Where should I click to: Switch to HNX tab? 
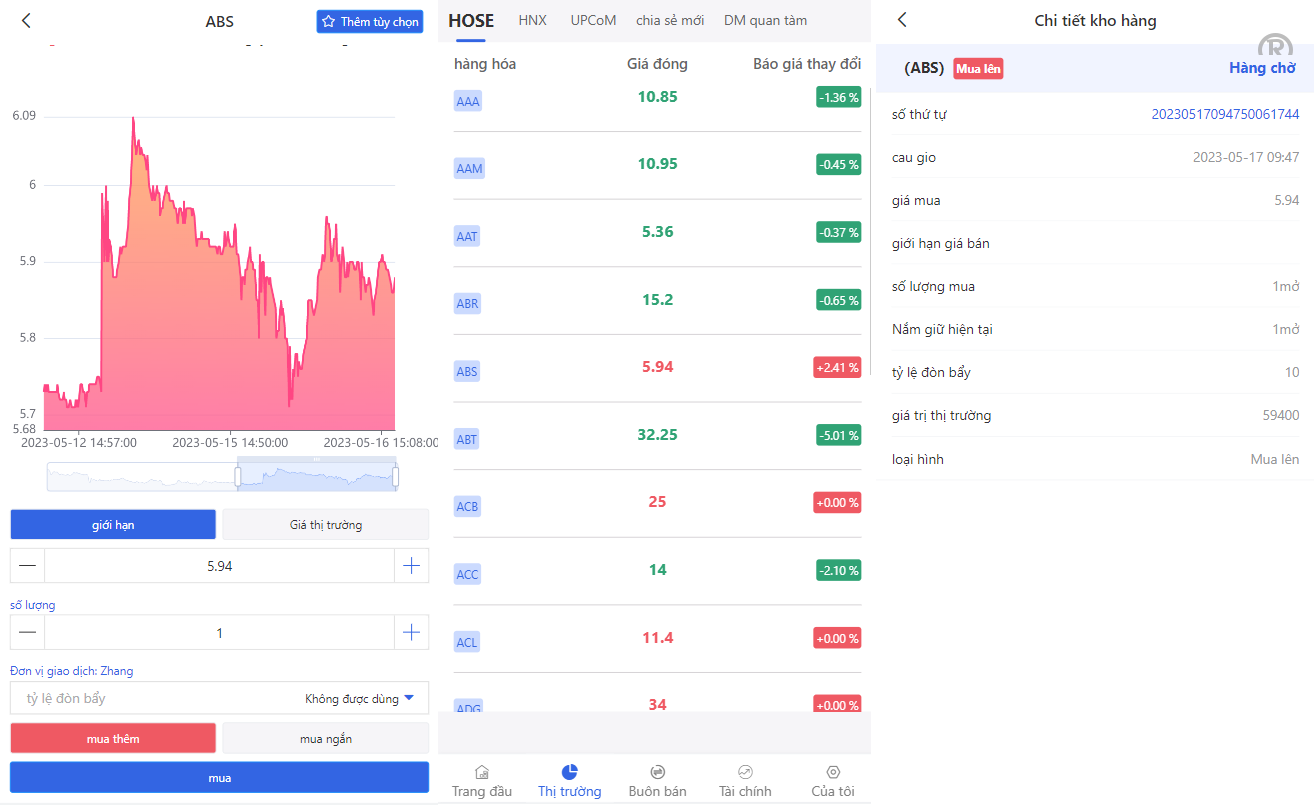coord(532,20)
